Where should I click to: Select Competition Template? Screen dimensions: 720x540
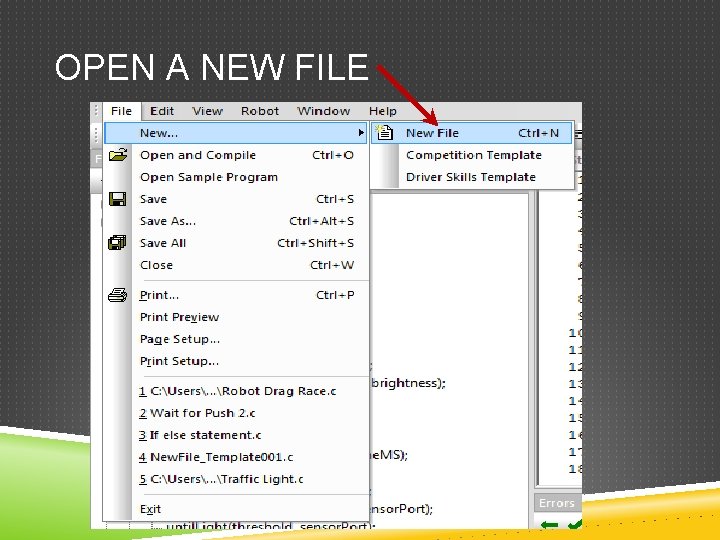tap(473, 155)
